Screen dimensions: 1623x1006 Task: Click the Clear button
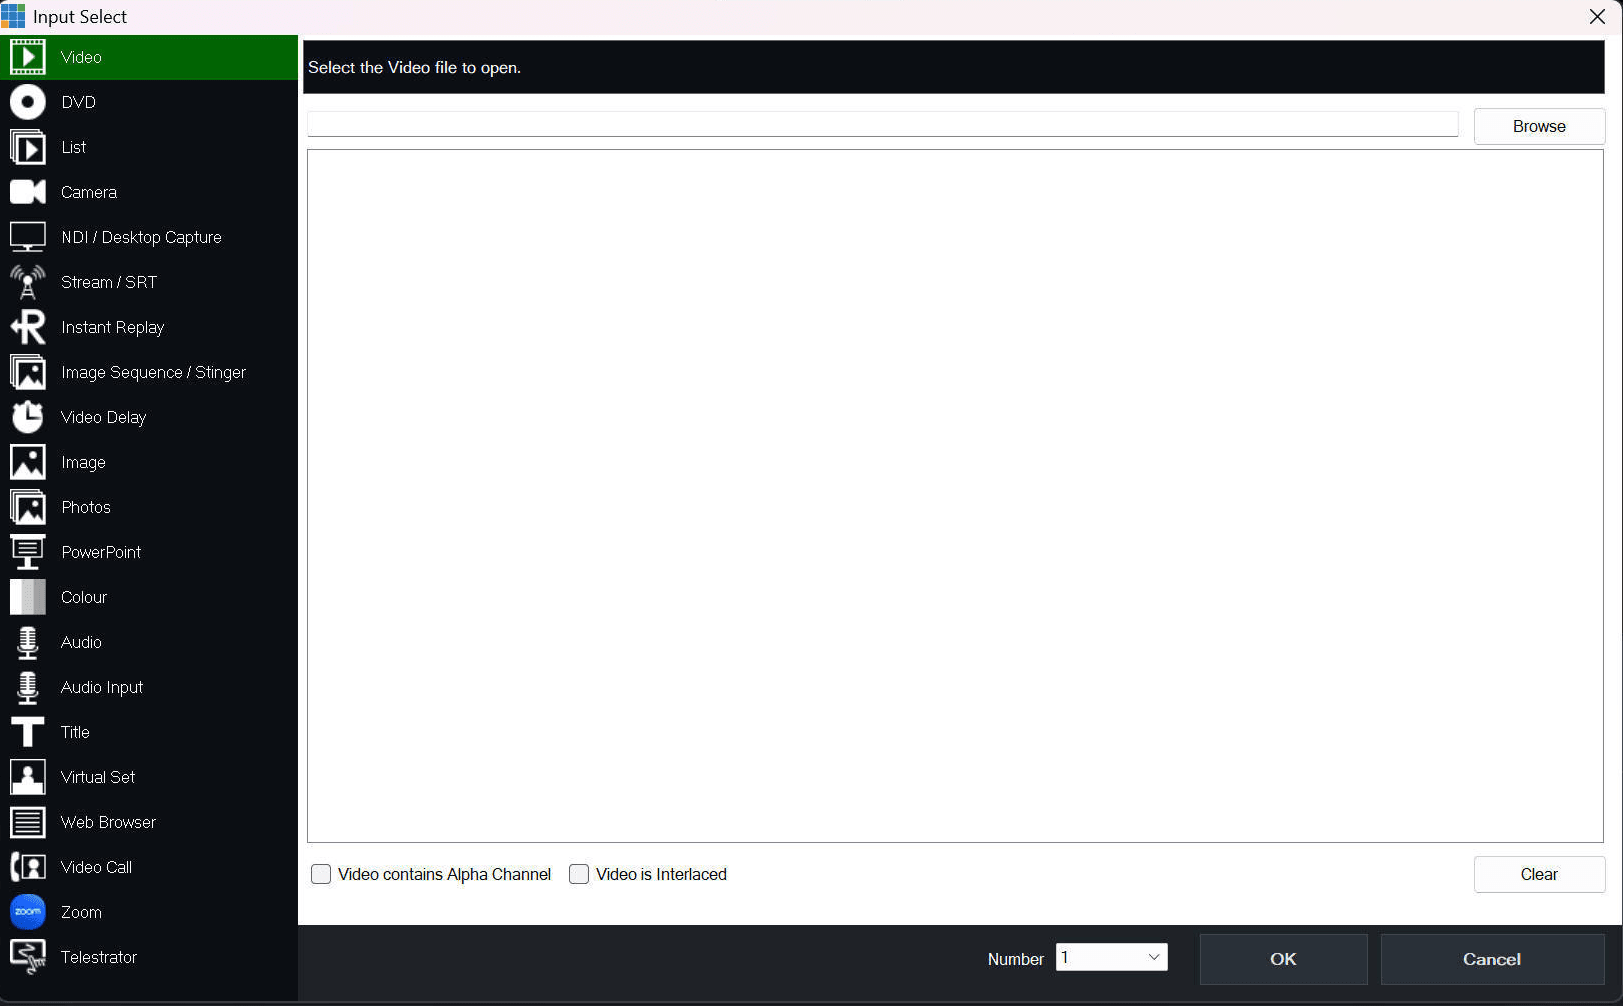point(1539,874)
